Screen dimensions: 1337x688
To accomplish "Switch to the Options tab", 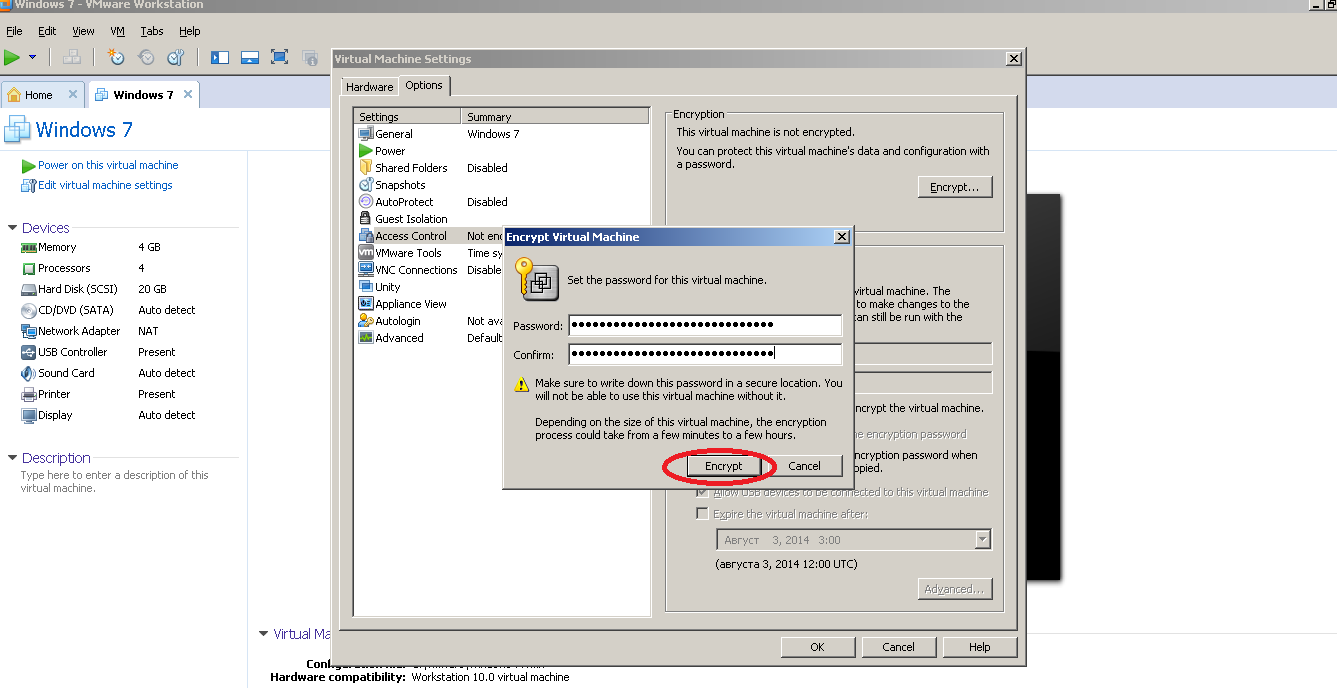I will (x=424, y=86).
